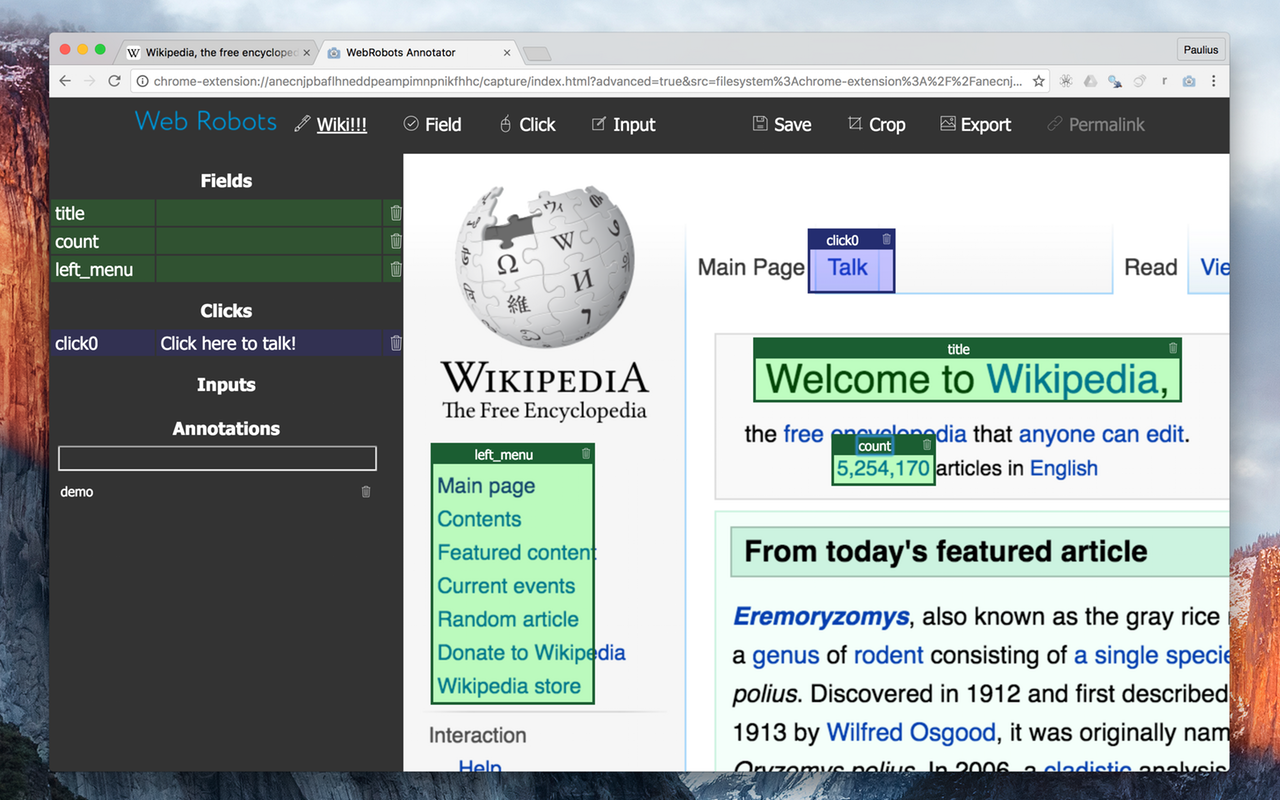This screenshot has width=1280, height=800.
Task: Activate the Crop tool
Action: point(876,124)
